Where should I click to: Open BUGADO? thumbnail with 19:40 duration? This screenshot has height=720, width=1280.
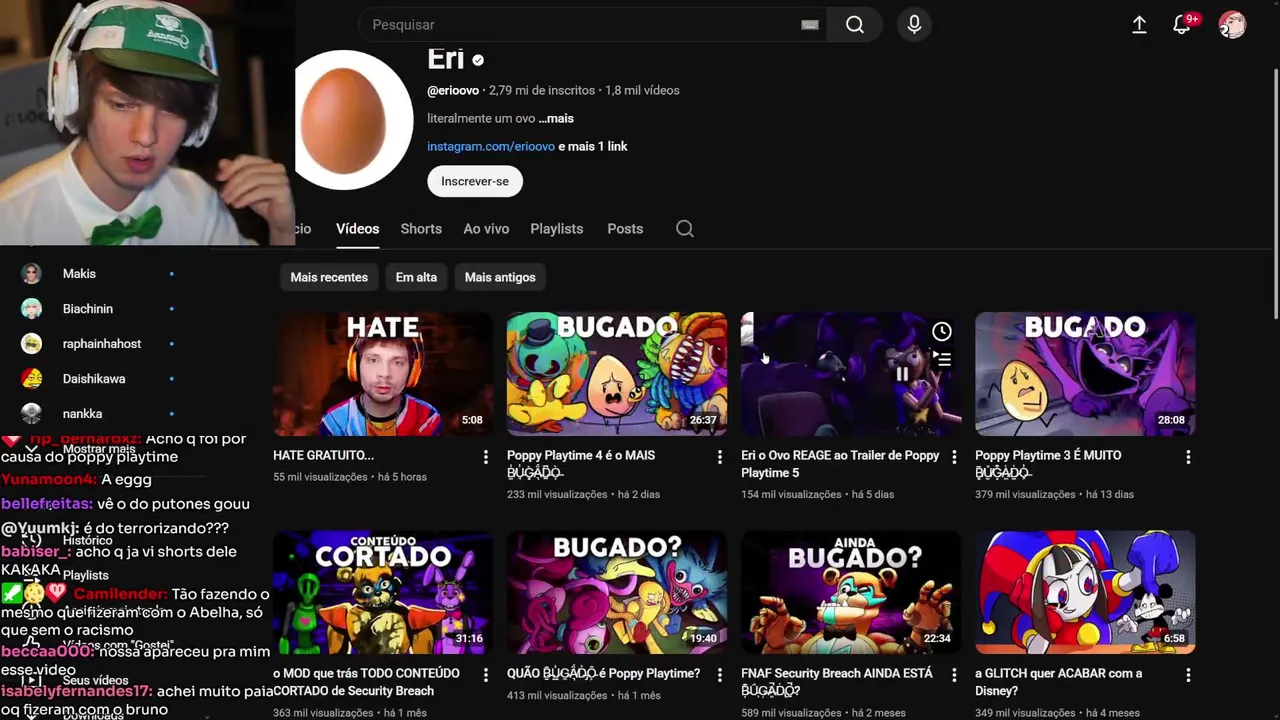[x=617, y=592]
